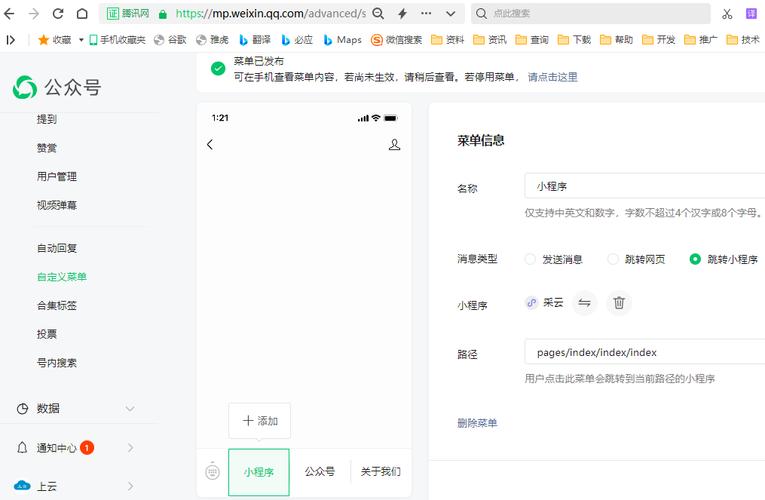765x500 pixels.
Task: Open the 推广 bookmark folder
Action: point(701,40)
